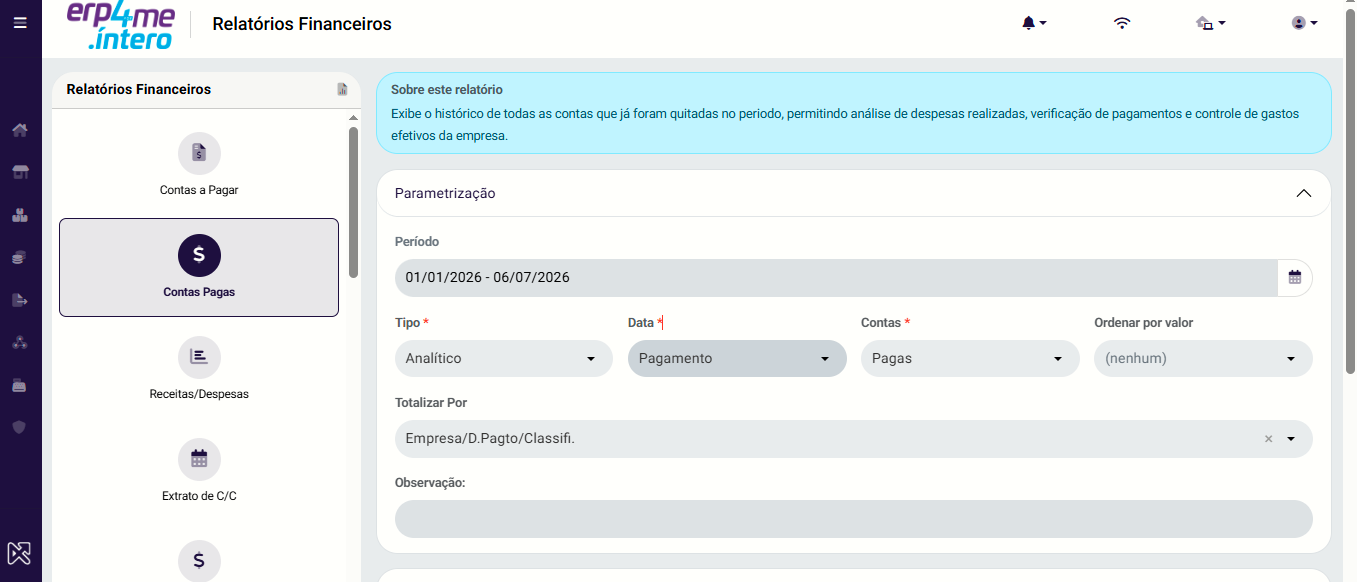1357x582 pixels.
Task: Open the network nodes sidebar icon
Action: click(20, 342)
